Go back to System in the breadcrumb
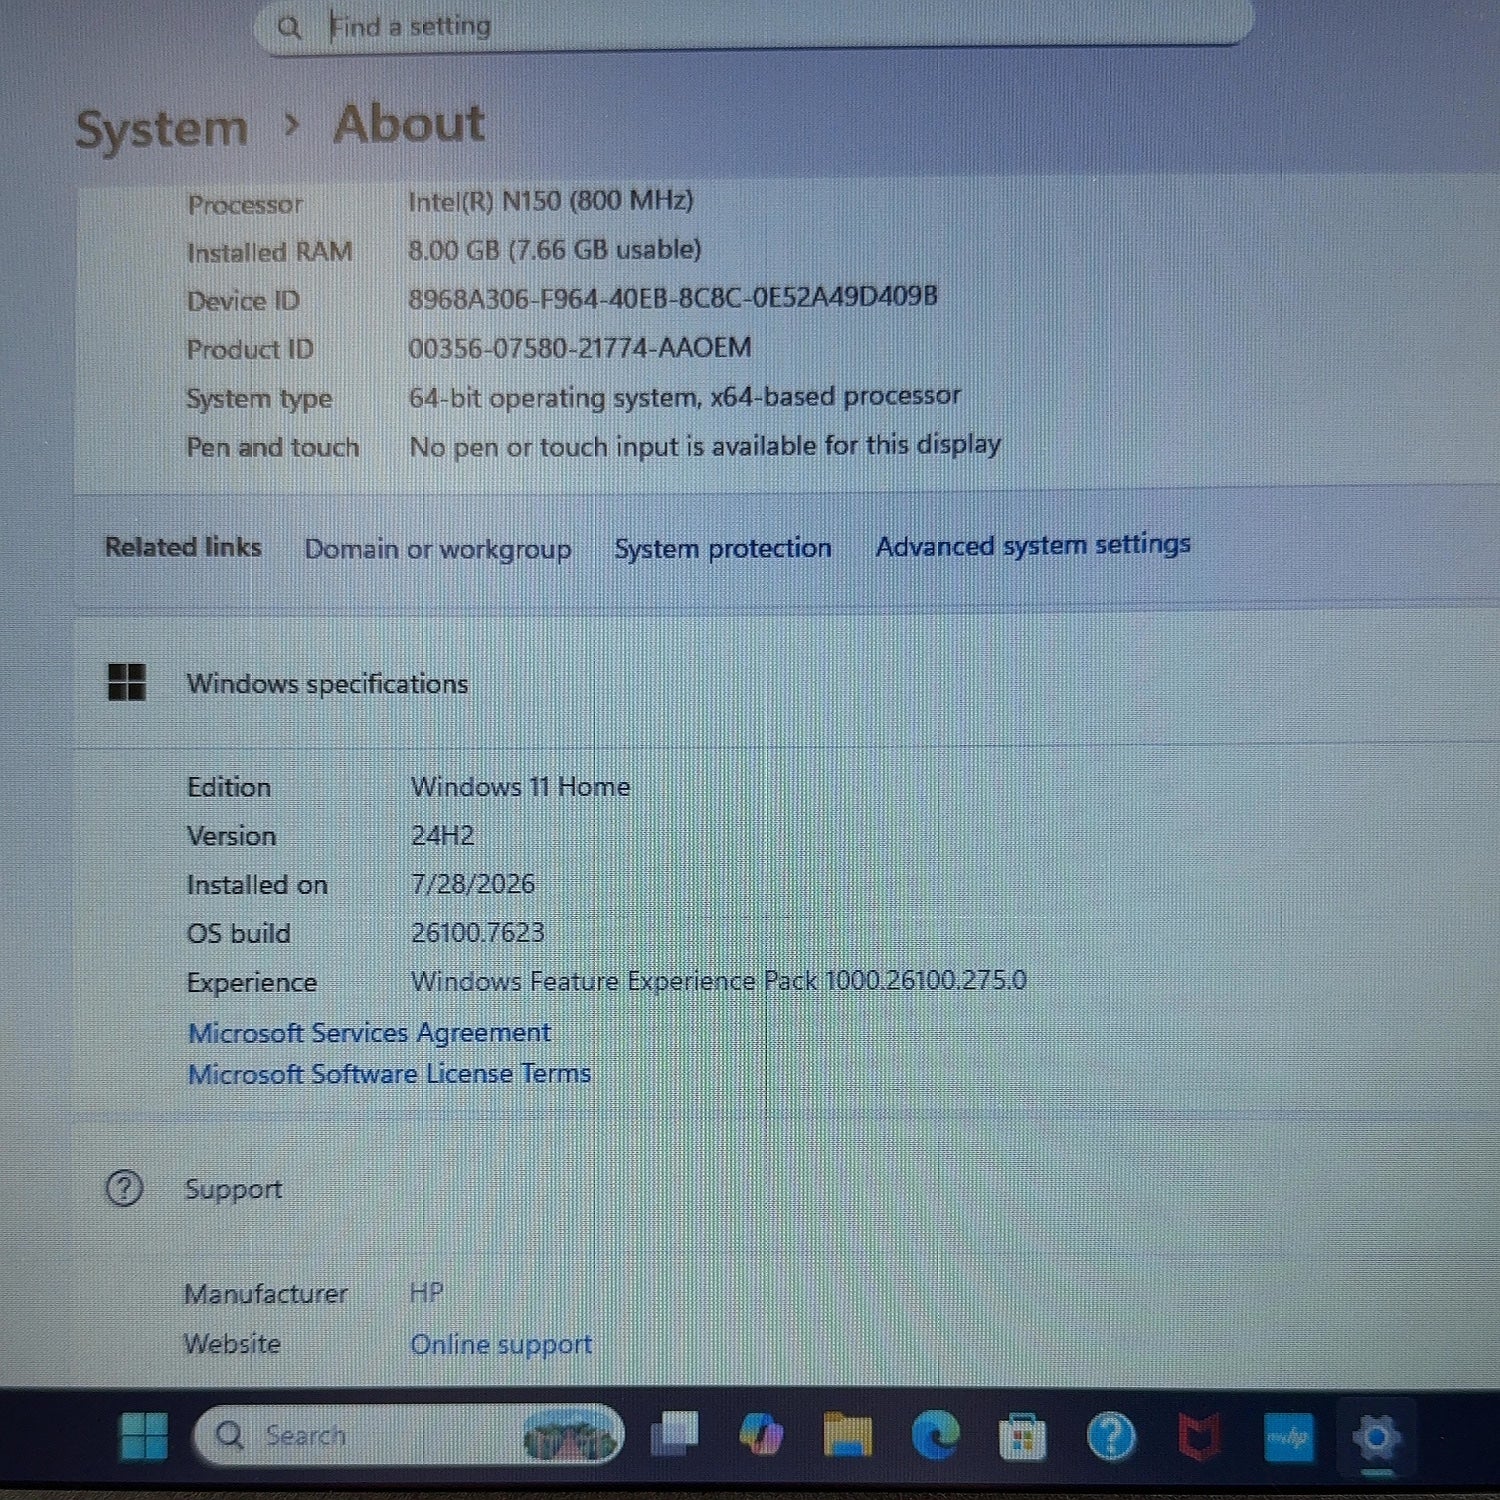 click(162, 129)
